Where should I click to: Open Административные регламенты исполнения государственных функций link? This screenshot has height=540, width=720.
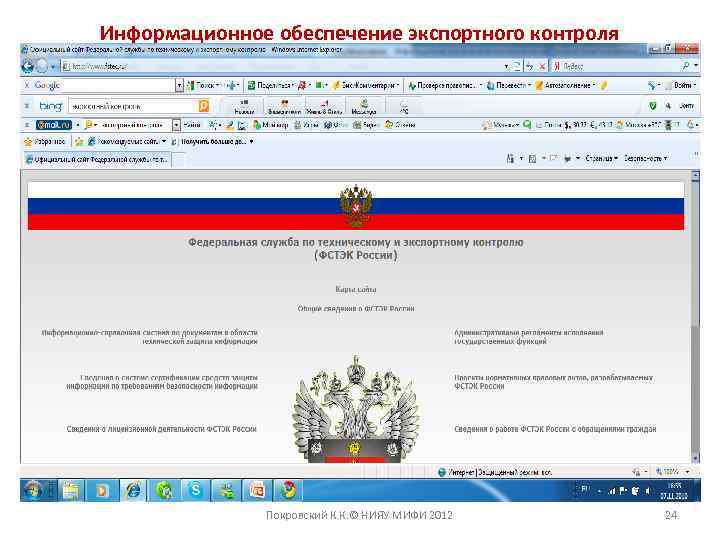(x=529, y=337)
